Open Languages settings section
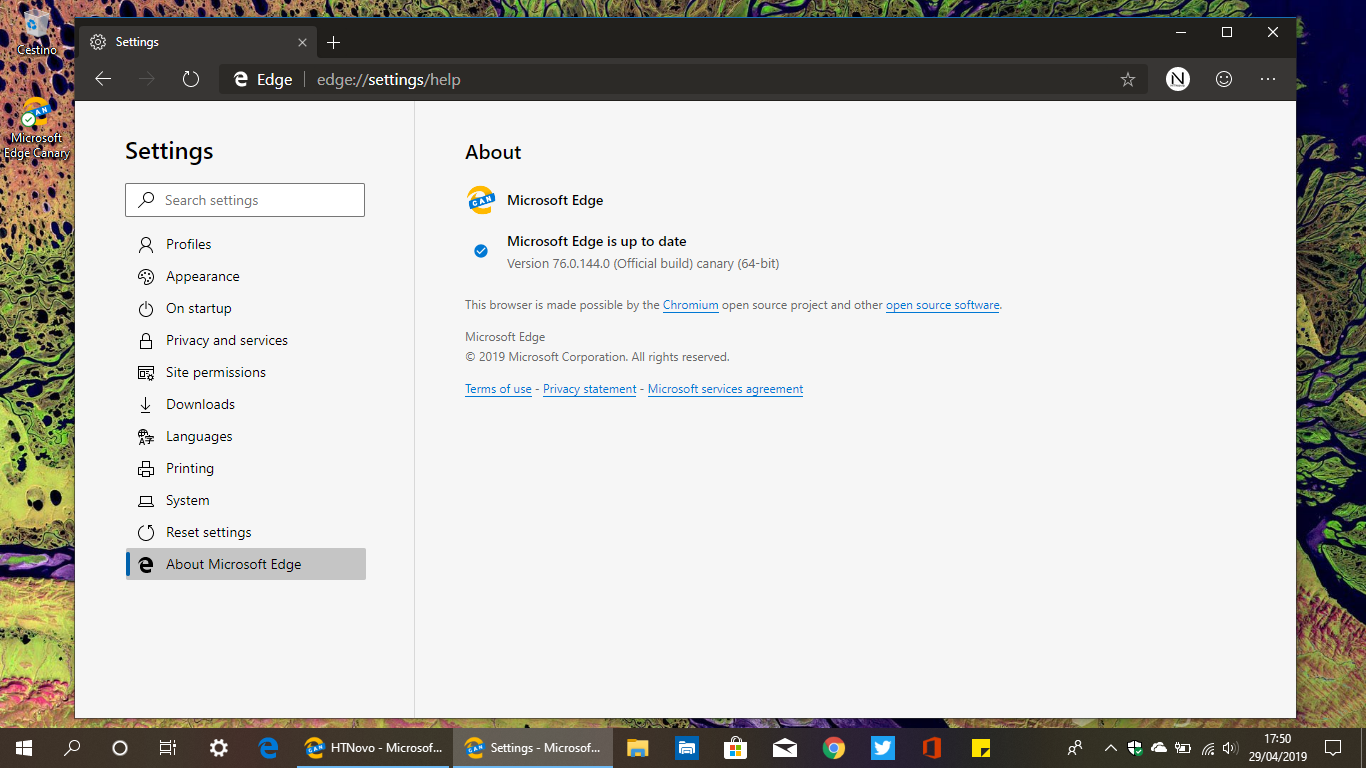 tap(245, 436)
